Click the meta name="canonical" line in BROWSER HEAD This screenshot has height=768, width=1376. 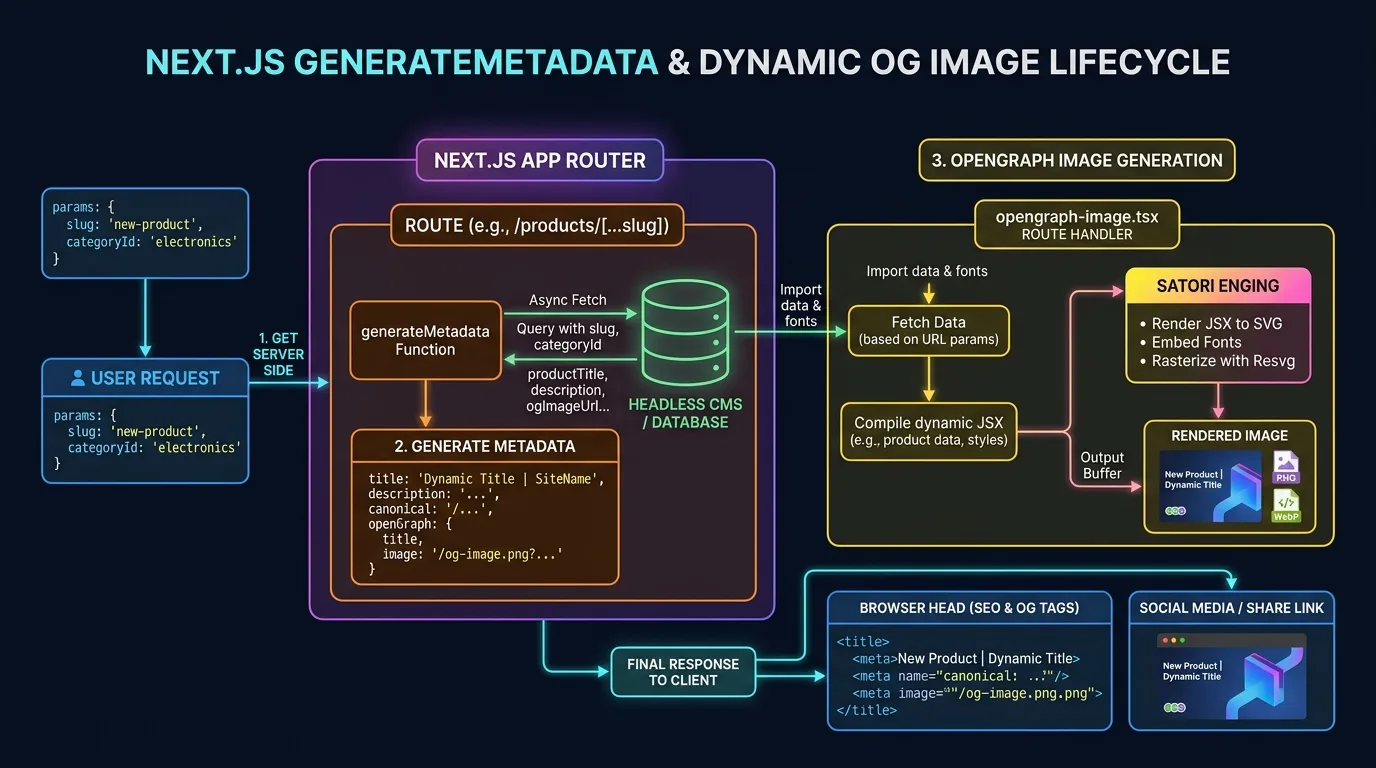tap(961, 675)
